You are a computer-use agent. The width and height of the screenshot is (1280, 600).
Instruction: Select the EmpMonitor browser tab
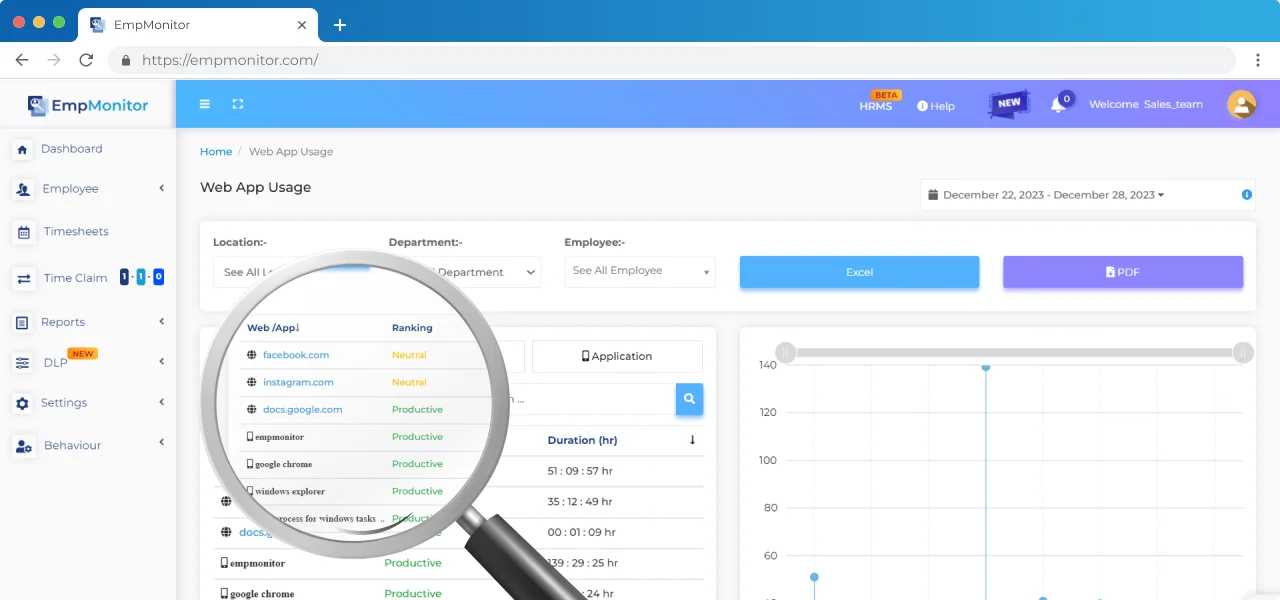pos(198,25)
